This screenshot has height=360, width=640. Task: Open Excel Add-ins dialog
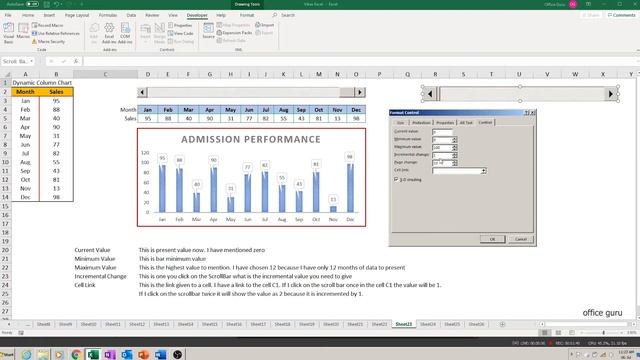109,33
